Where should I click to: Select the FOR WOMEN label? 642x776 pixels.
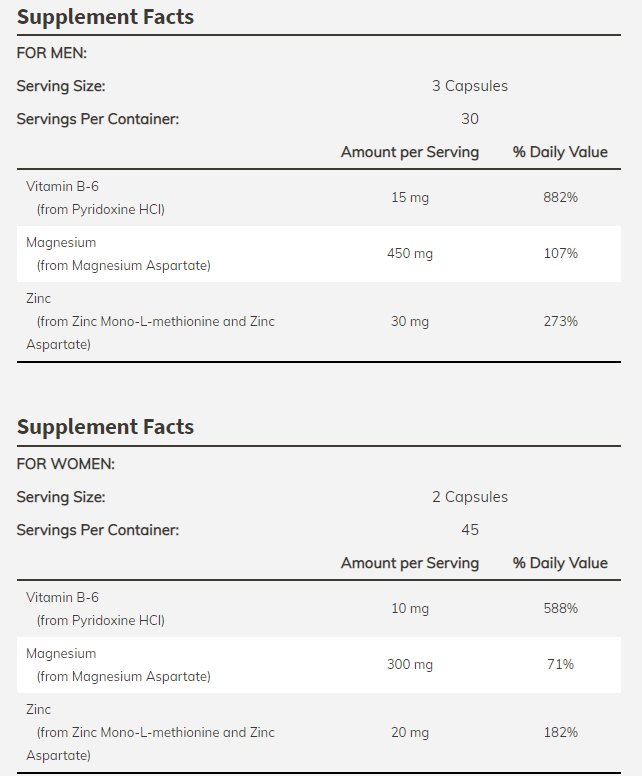click(x=66, y=464)
